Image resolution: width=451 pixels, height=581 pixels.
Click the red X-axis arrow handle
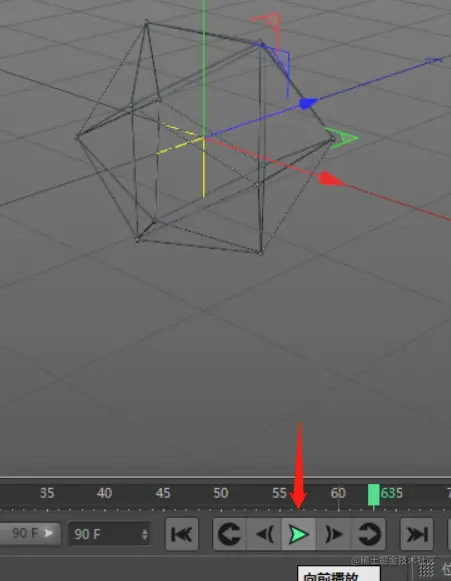coord(330,179)
